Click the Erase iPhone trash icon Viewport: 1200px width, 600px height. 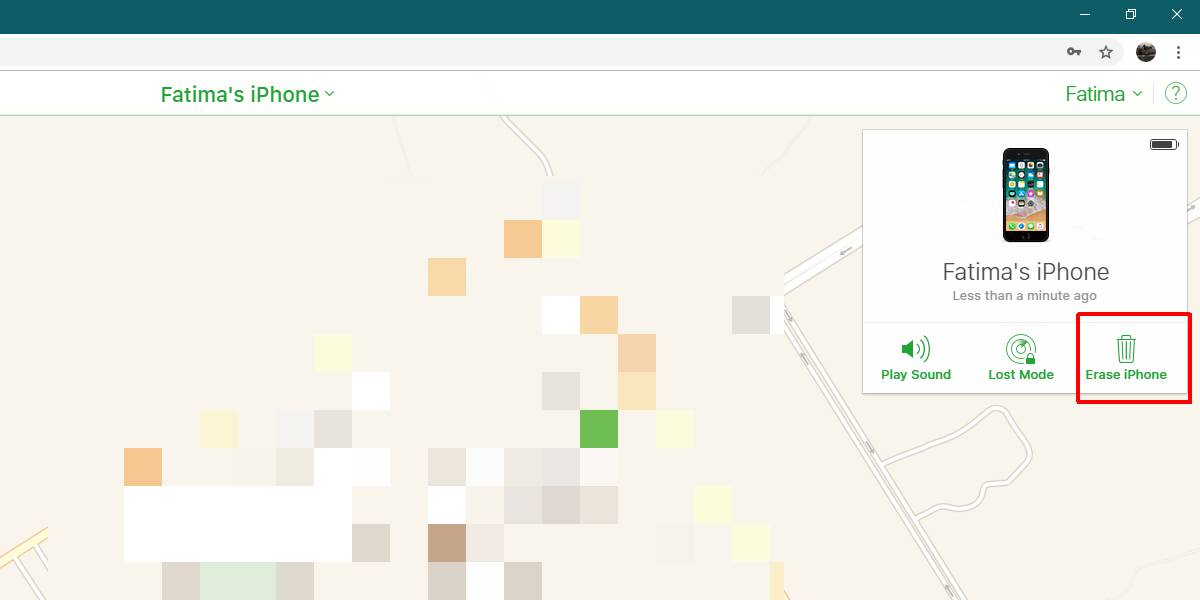1126,349
